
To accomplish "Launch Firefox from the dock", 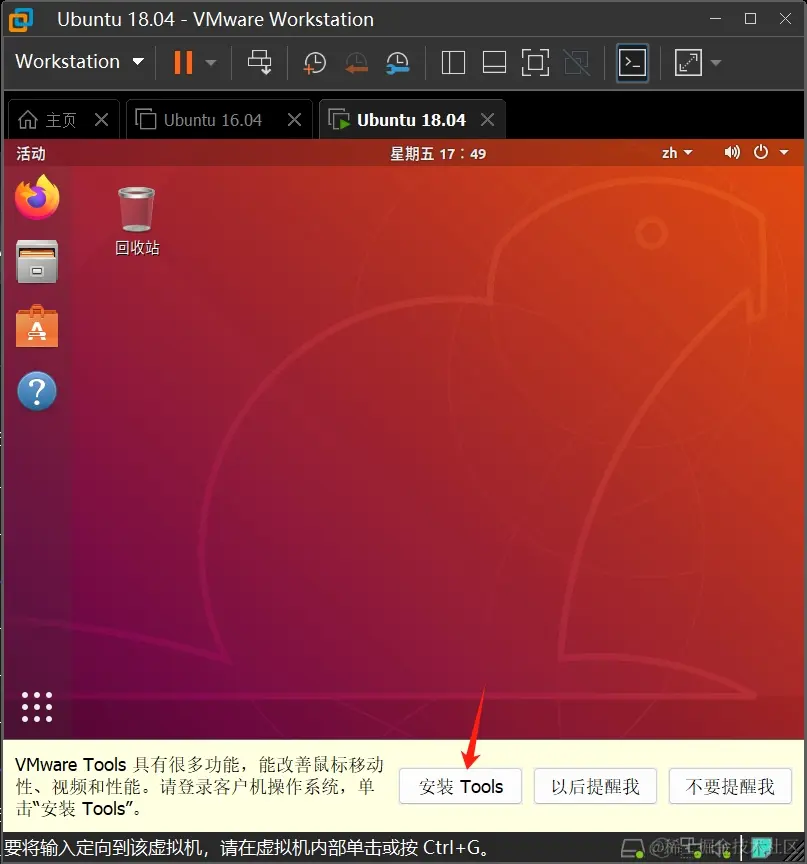I will pos(37,197).
